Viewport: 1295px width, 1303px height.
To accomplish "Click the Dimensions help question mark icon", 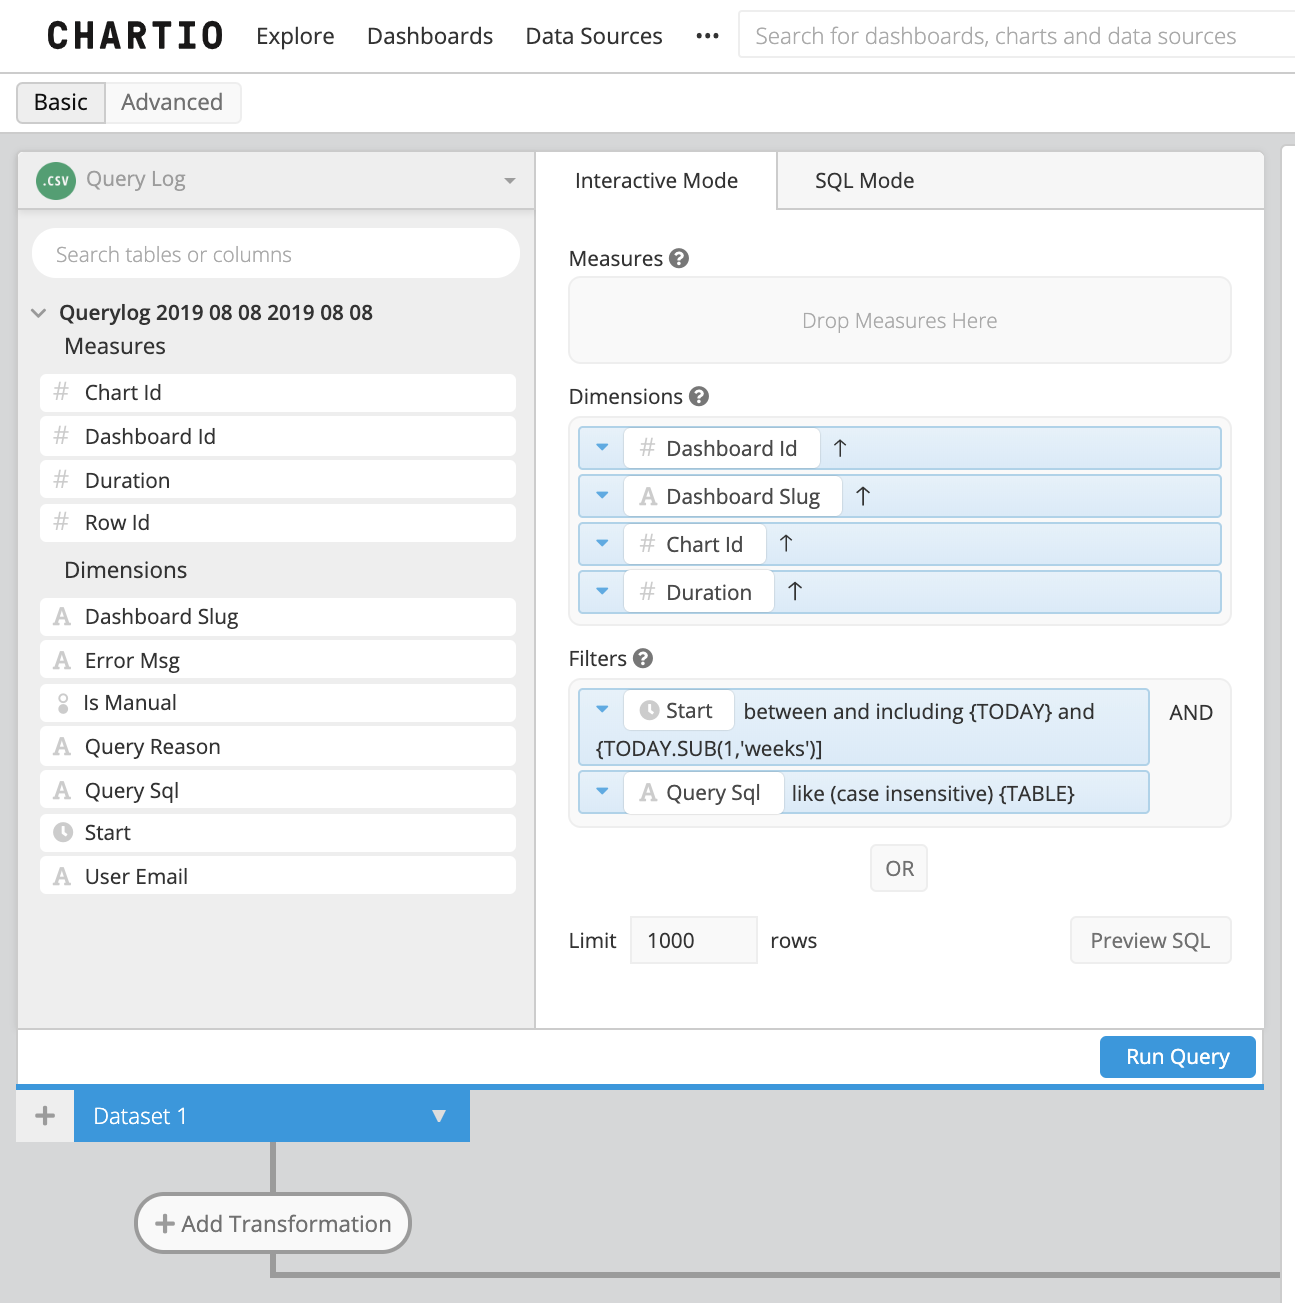I will [699, 396].
